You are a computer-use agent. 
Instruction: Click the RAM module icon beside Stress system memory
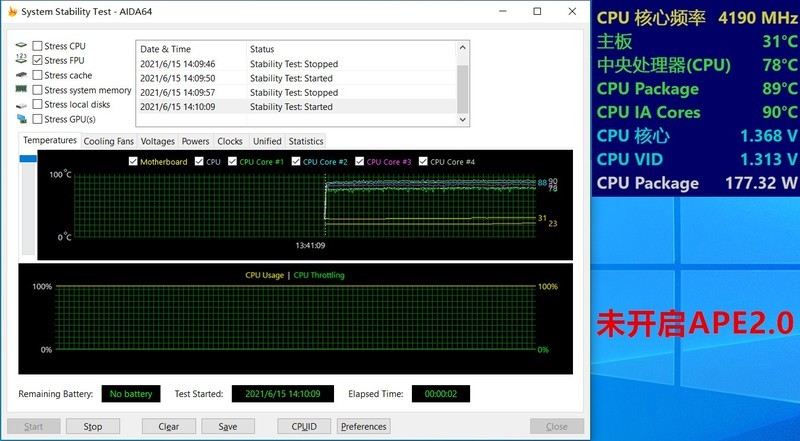(x=21, y=89)
